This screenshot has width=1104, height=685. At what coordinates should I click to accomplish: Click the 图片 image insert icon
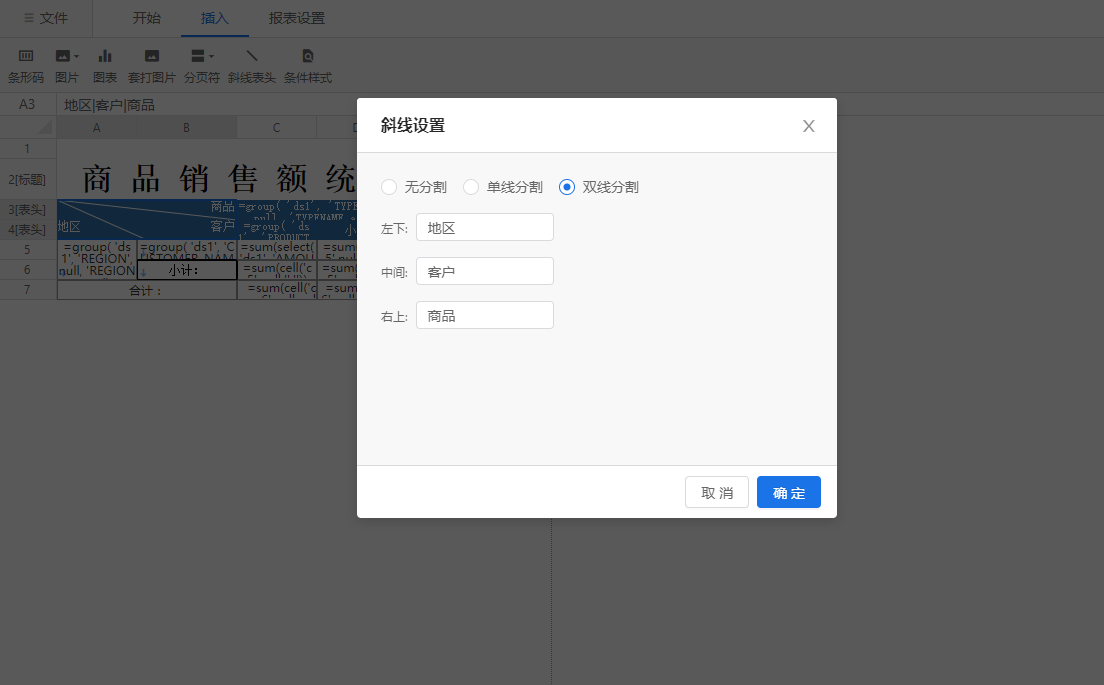[63, 56]
